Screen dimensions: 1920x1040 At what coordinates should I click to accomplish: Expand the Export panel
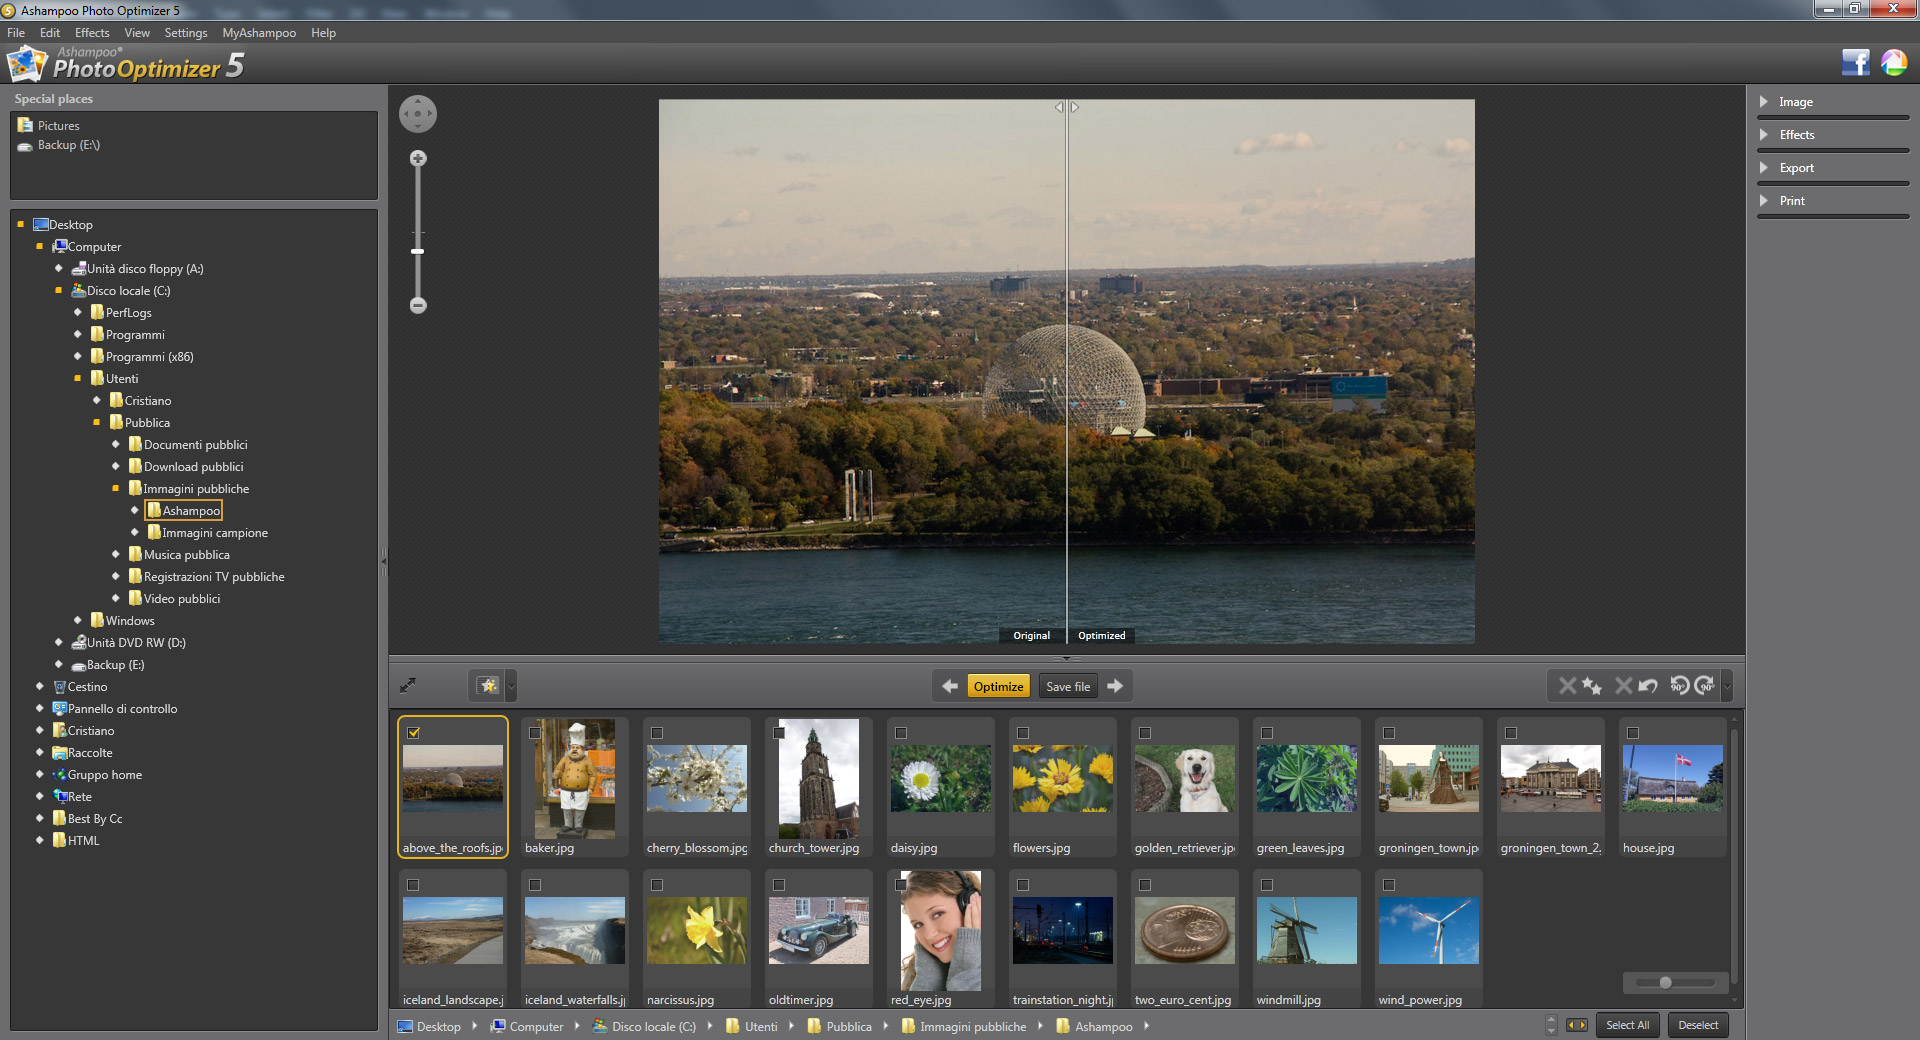1796,168
